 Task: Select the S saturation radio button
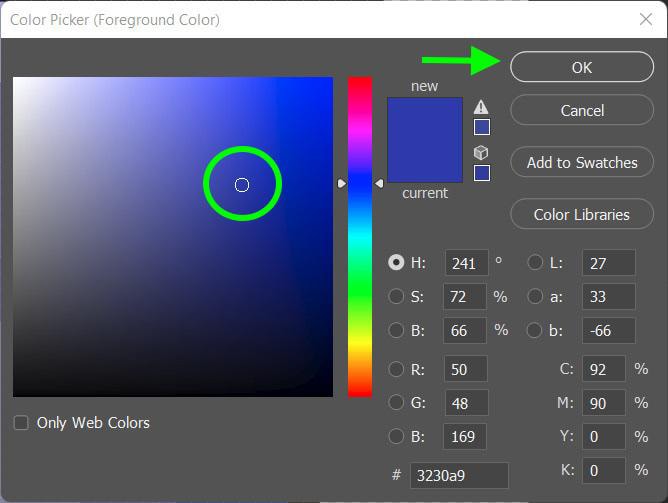pyautogui.click(x=396, y=296)
